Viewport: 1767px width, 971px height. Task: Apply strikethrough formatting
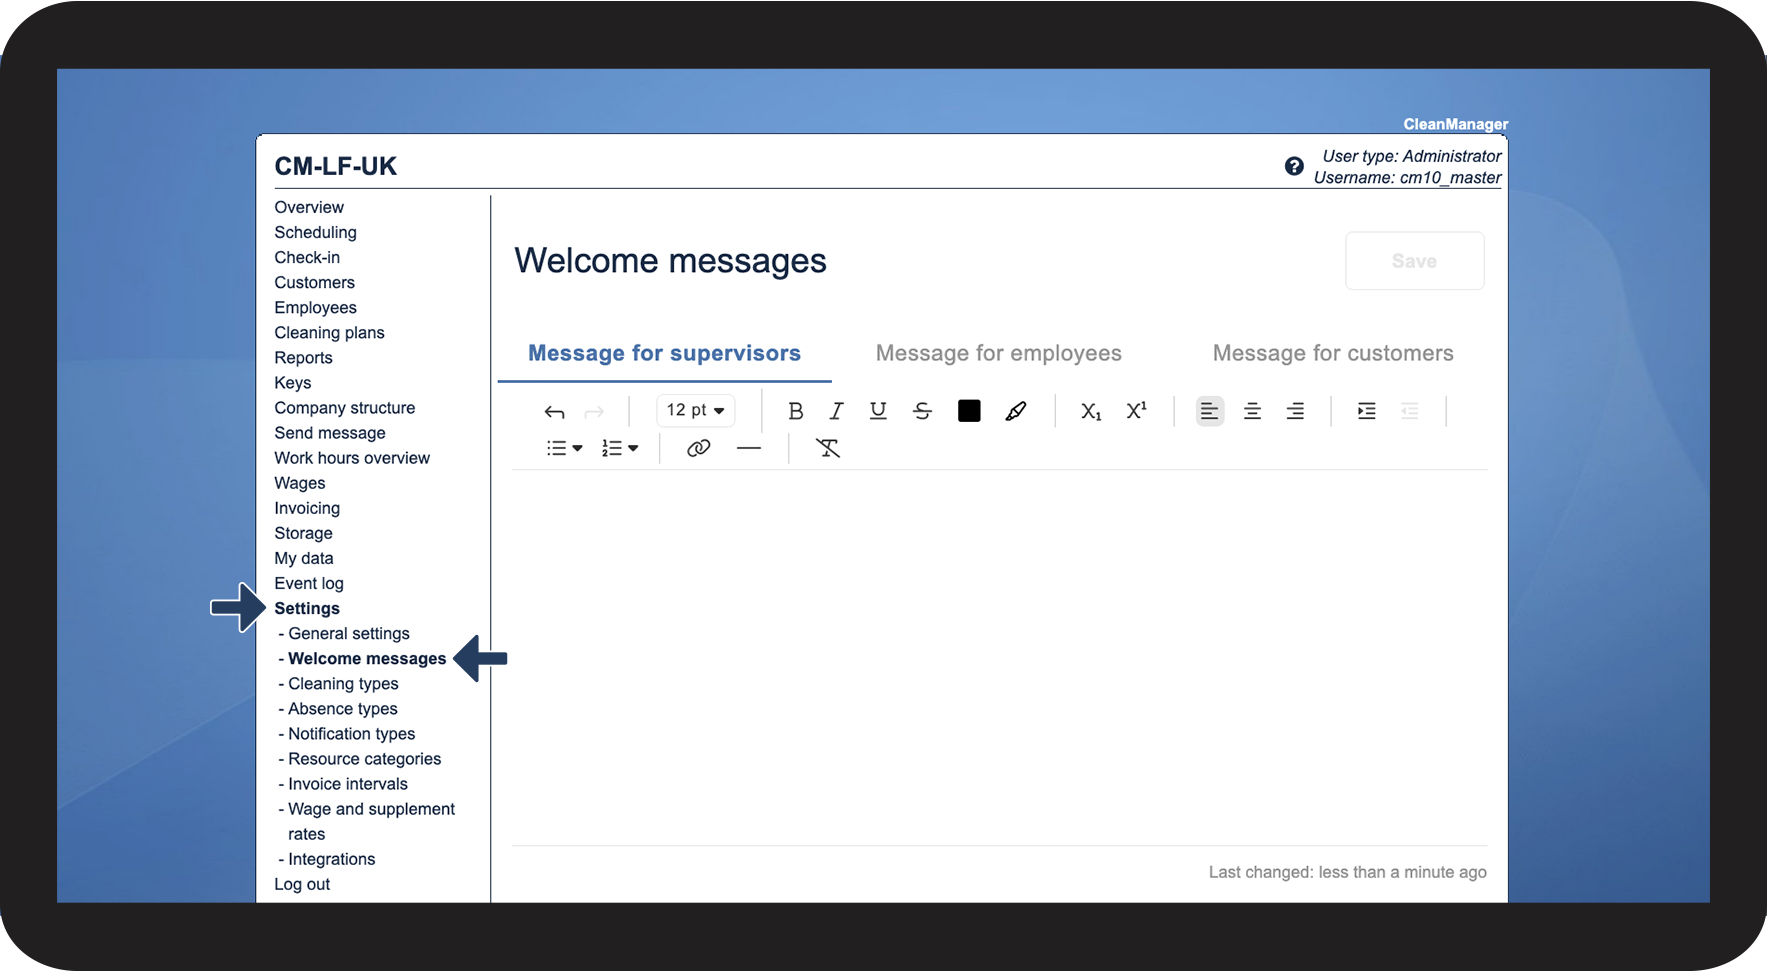click(x=921, y=410)
